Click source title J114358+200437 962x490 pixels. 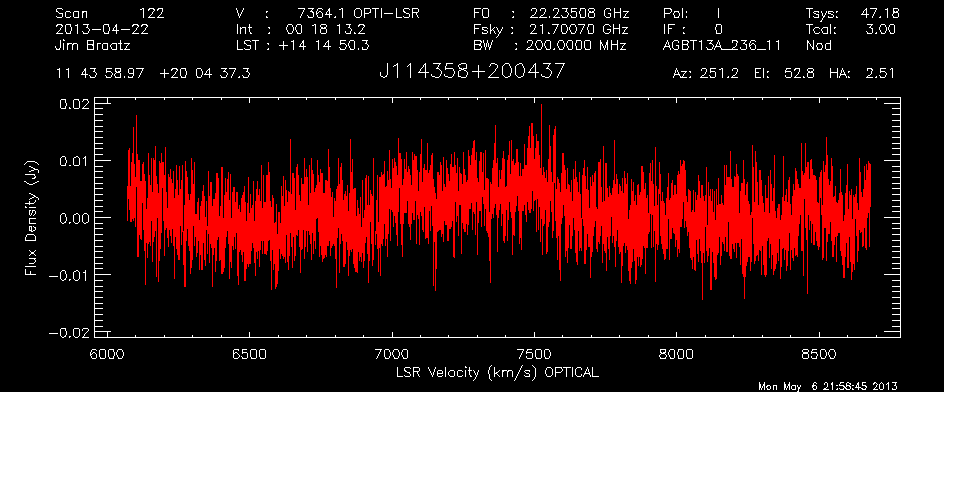472,71
